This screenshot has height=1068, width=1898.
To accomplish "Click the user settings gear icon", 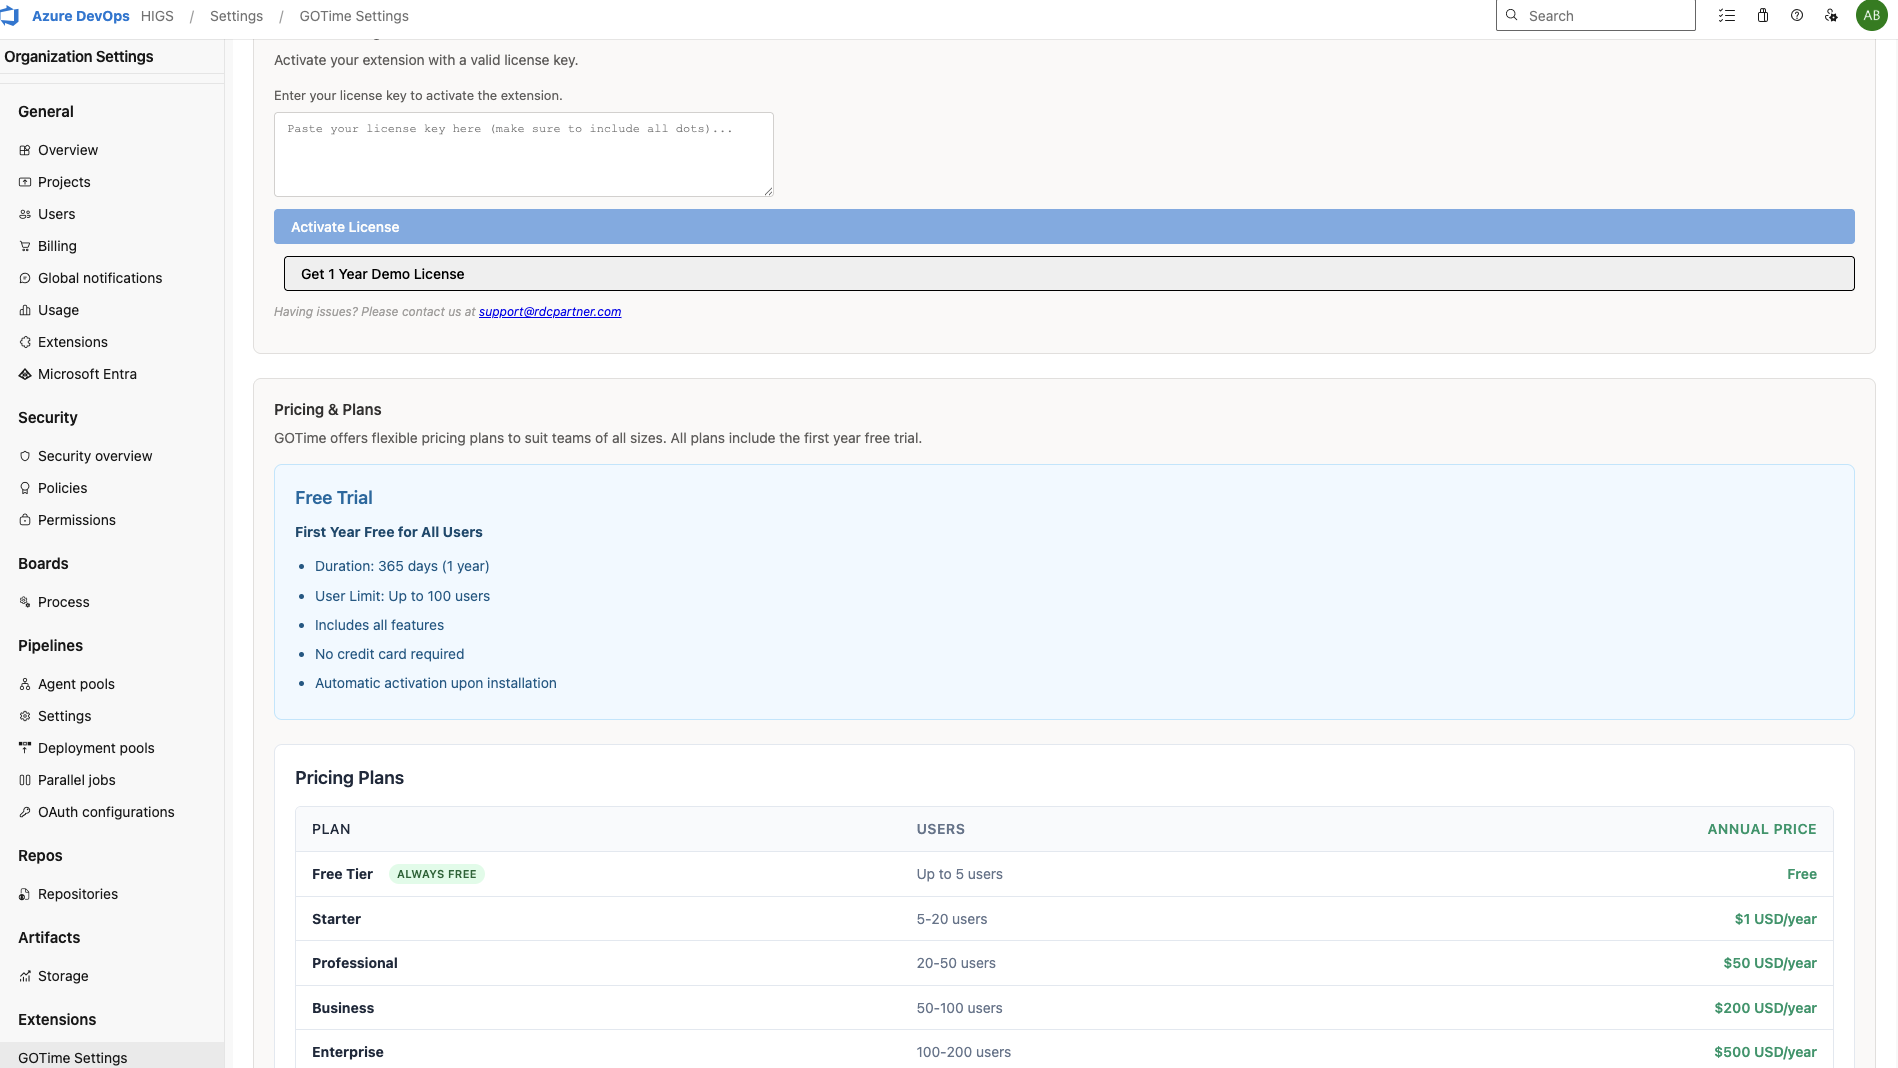I will pos(1831,15).
